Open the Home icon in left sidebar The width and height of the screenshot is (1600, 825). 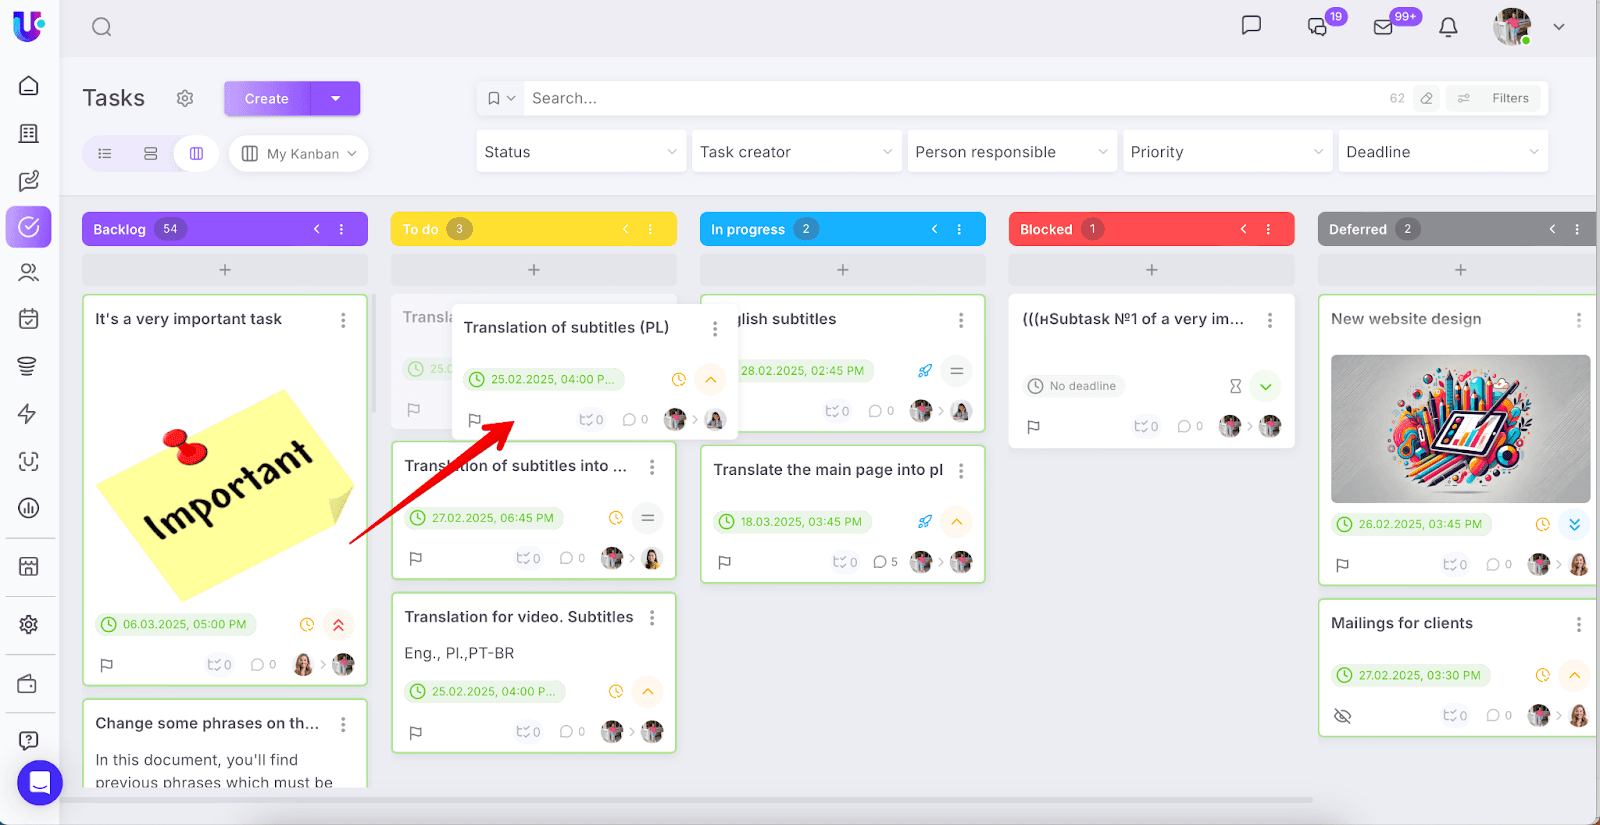point(29,86)
